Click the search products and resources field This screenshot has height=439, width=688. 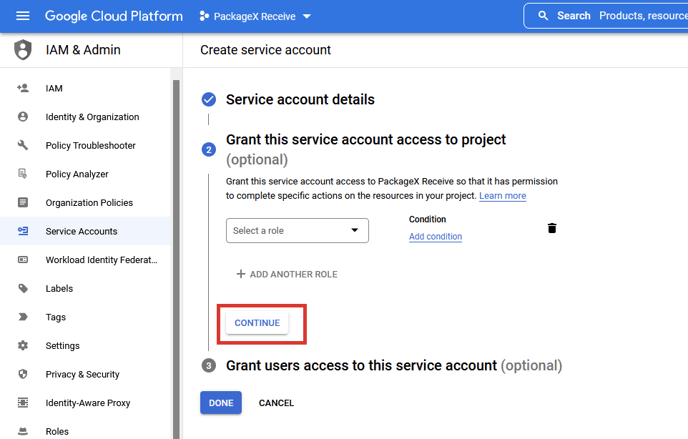tap(640, 16)
